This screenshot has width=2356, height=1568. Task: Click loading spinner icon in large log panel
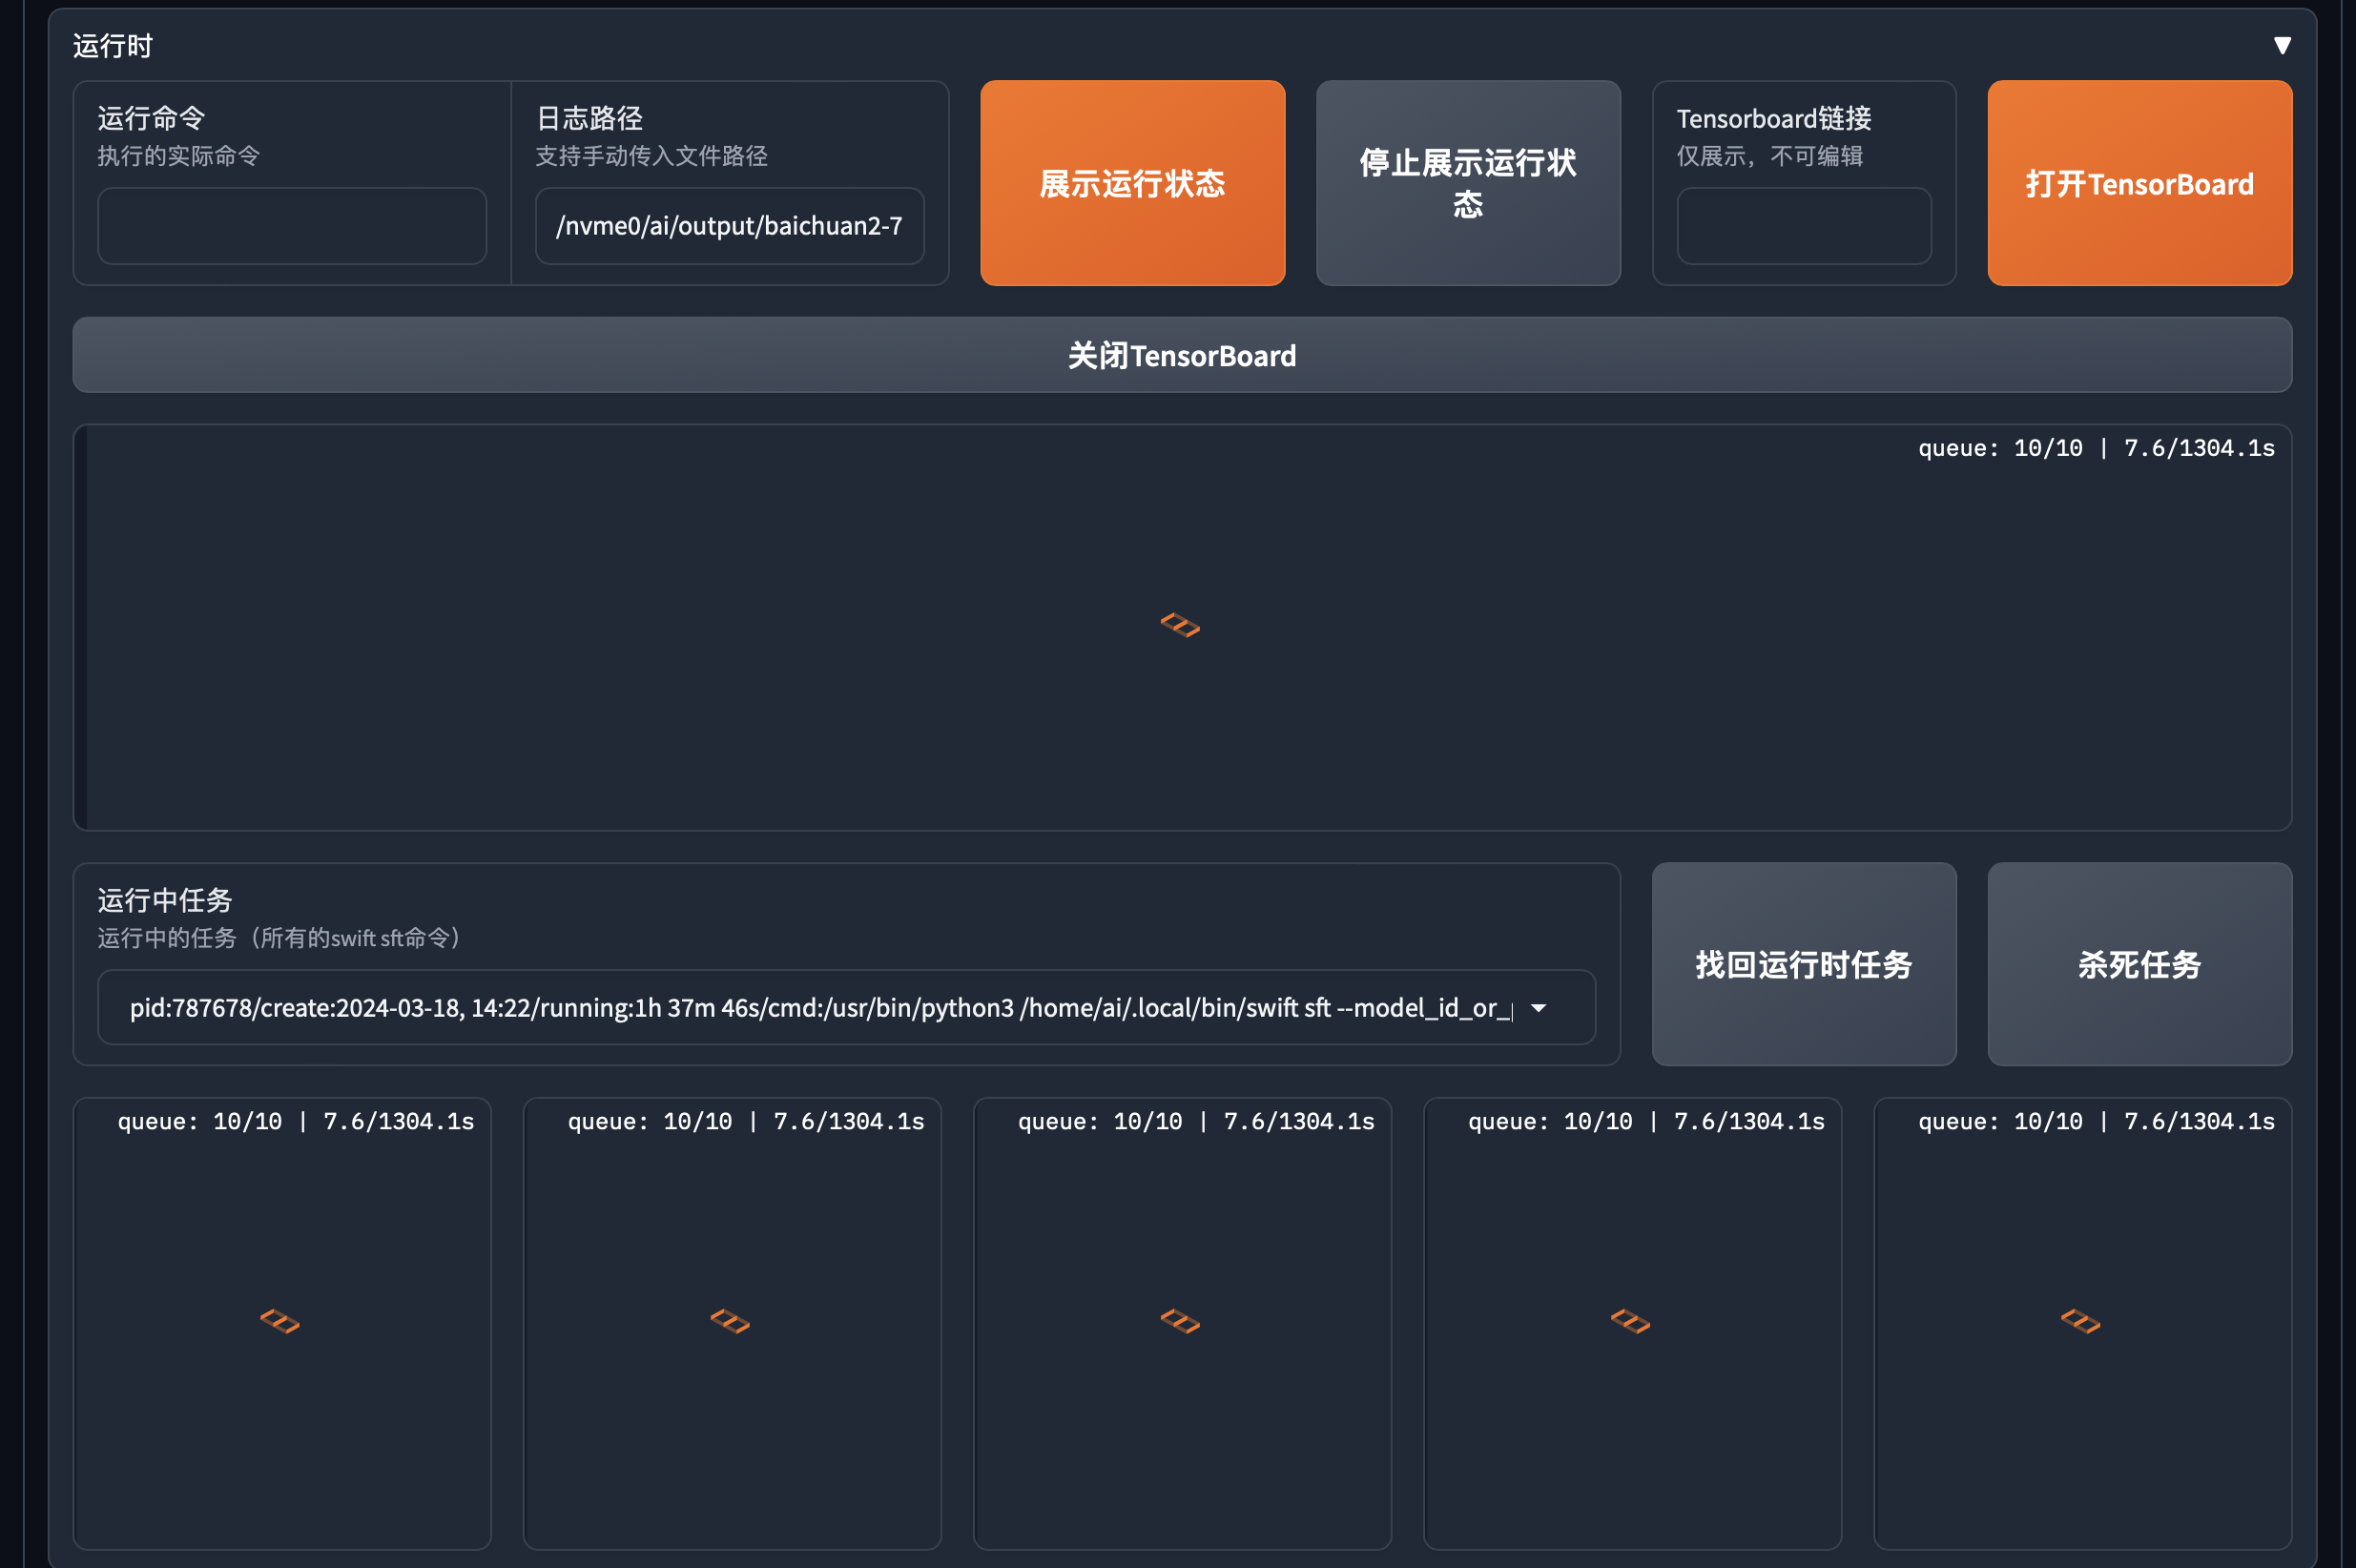pos(1180,625)
